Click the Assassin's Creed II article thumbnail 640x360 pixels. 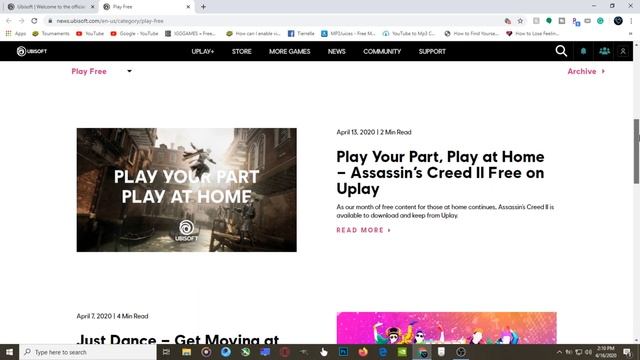pyautogui.click(x=187, y=190)
